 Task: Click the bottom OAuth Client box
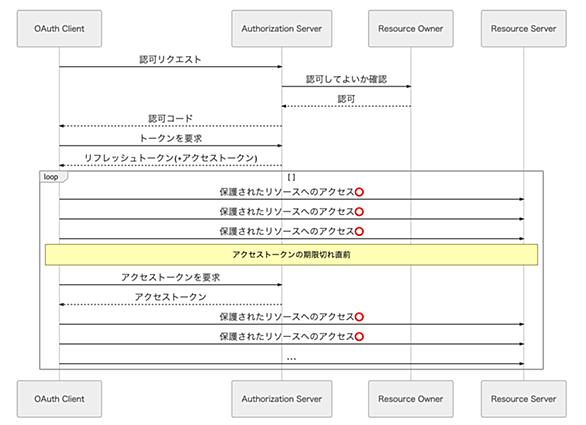coord(59,399)
